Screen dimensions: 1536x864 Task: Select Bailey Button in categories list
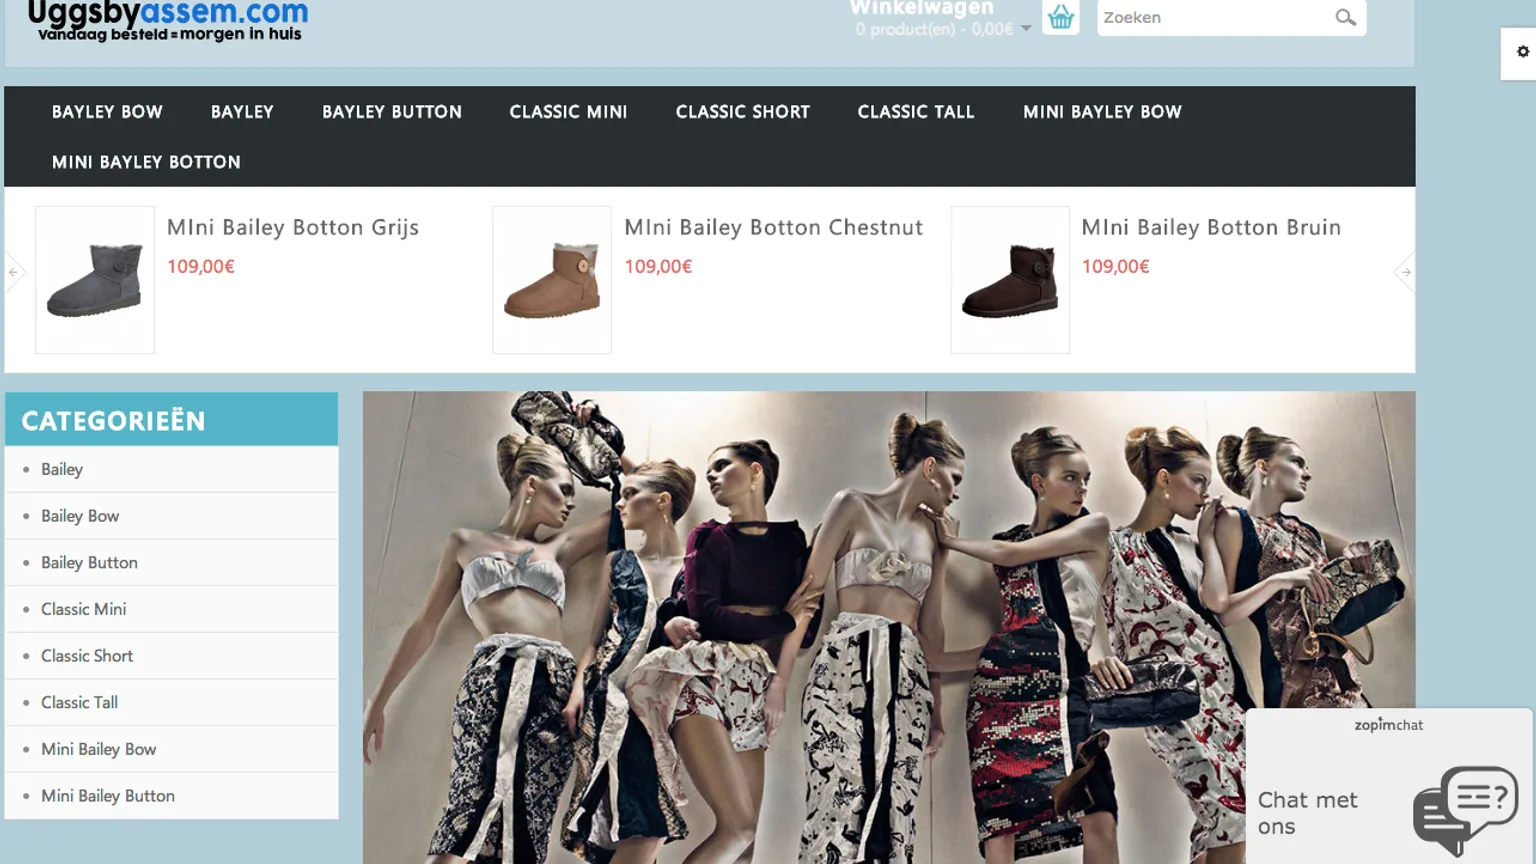point(89,563)
